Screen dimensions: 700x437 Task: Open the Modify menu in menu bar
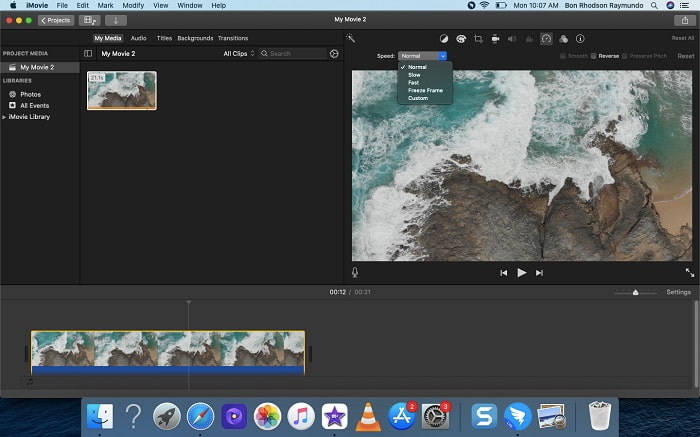(x=132, y=6)
